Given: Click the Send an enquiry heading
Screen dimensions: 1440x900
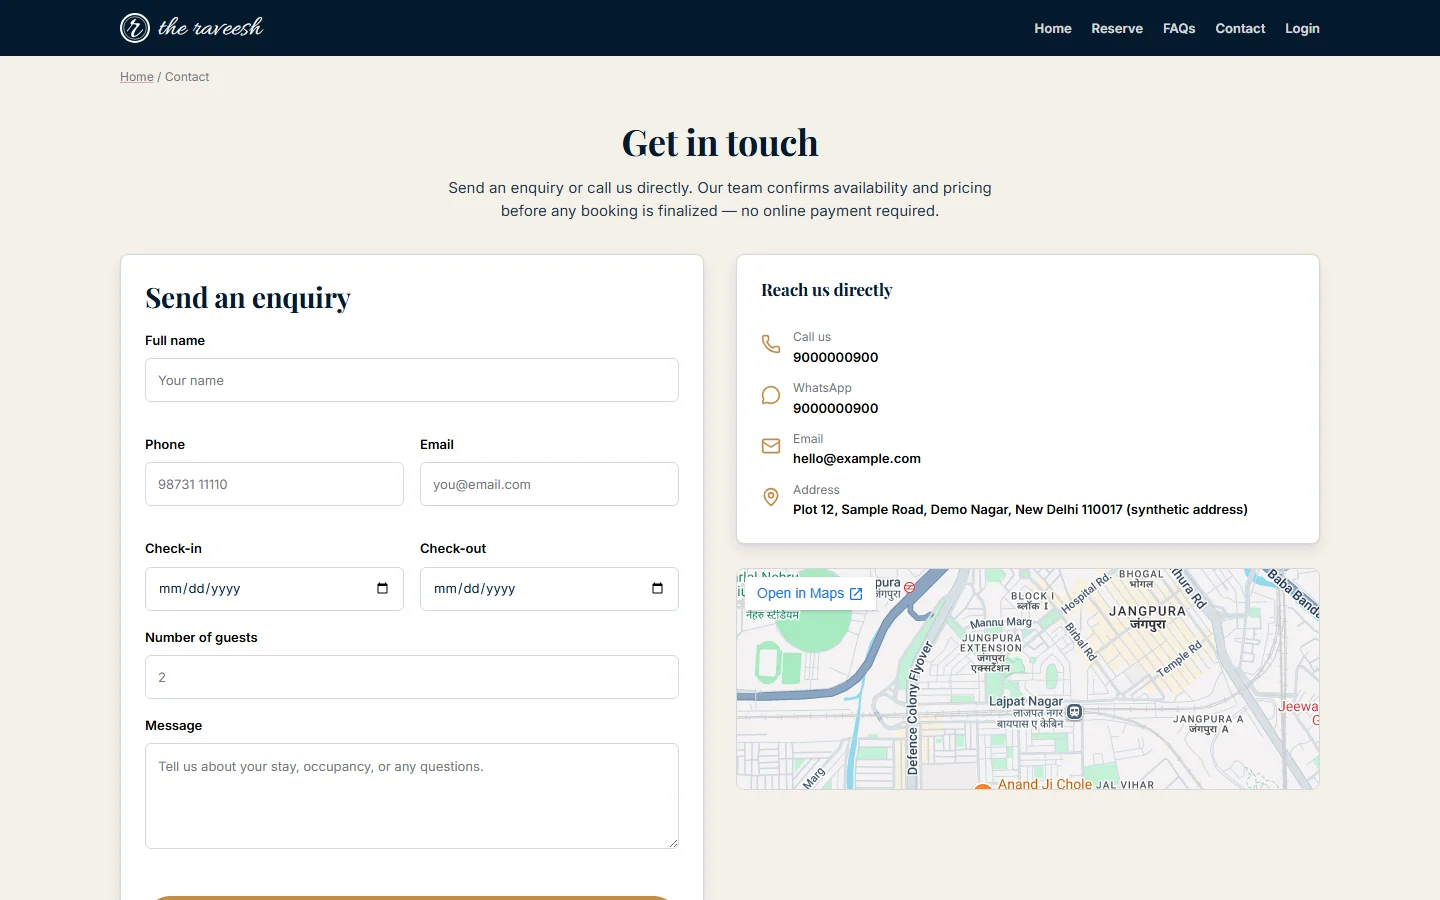Looking at the screenshot, I should tap(248, 298).
